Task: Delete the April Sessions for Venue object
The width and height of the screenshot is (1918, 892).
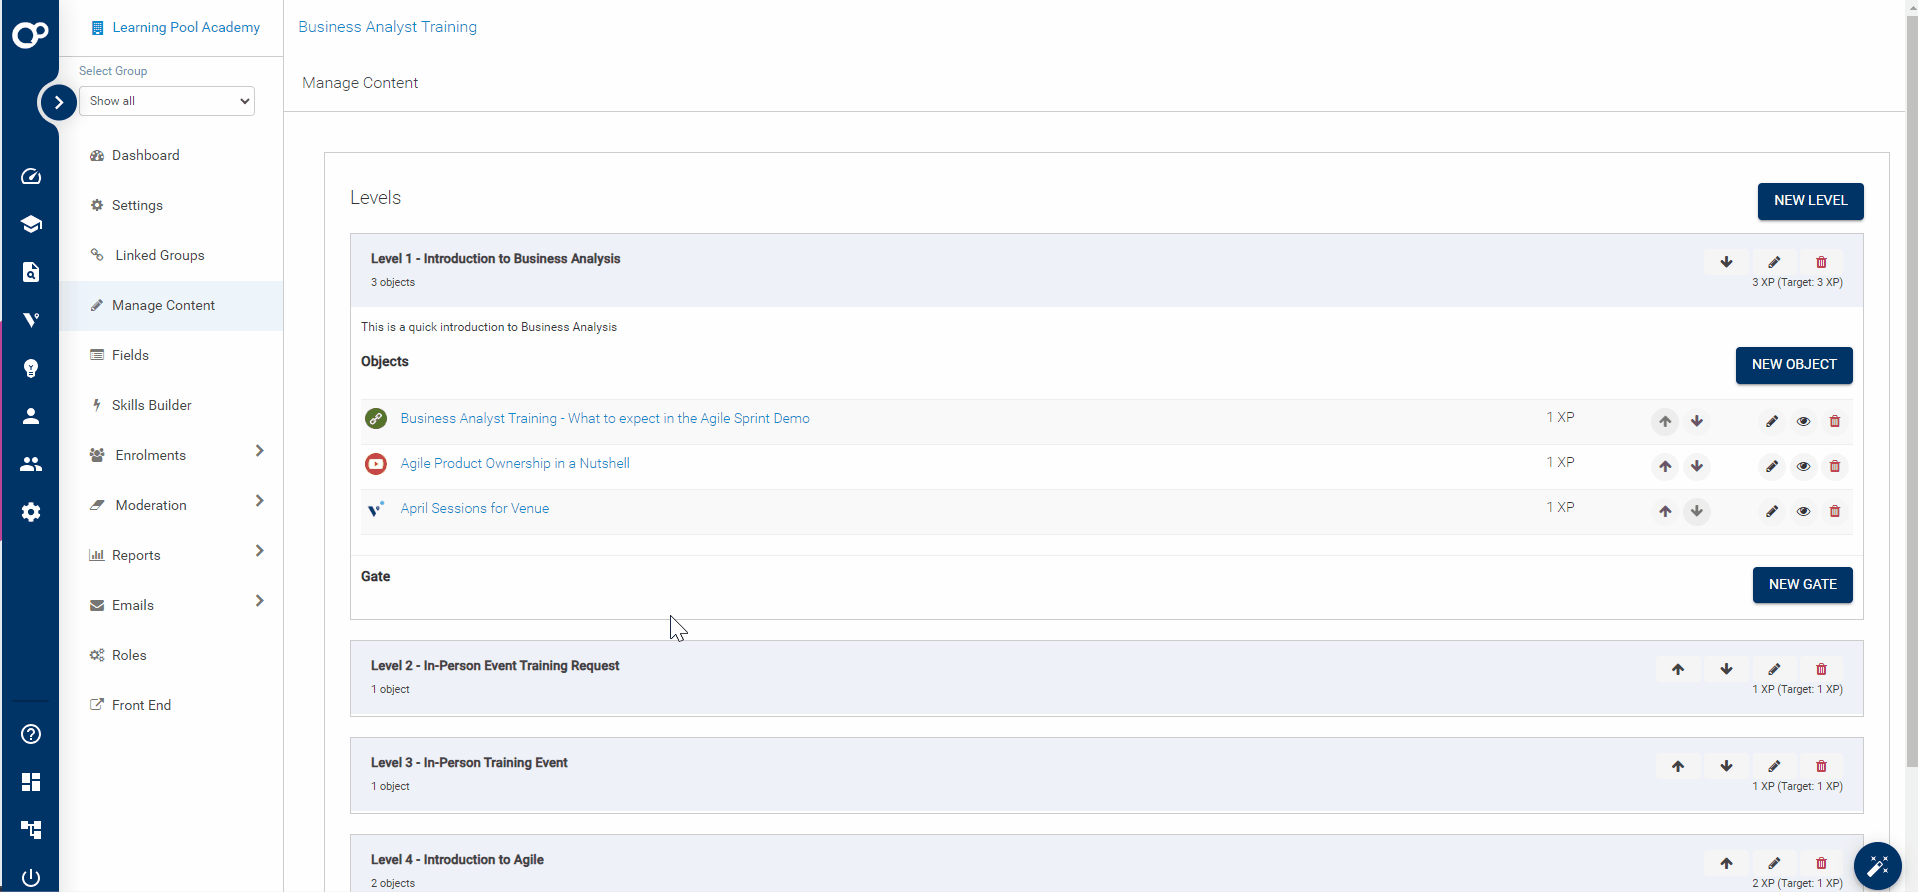Action: click(x=1834, y=511)
